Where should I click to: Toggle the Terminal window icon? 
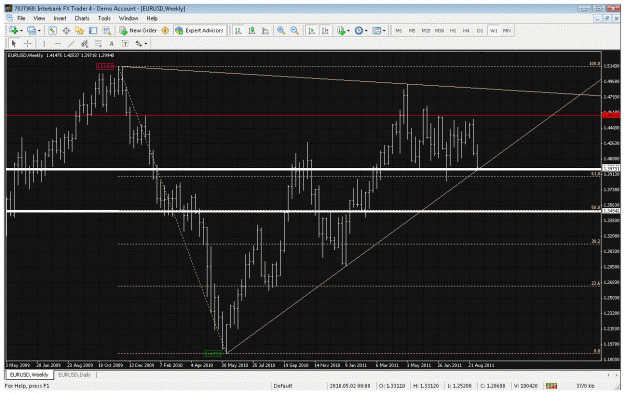click(x=93, y=31)
